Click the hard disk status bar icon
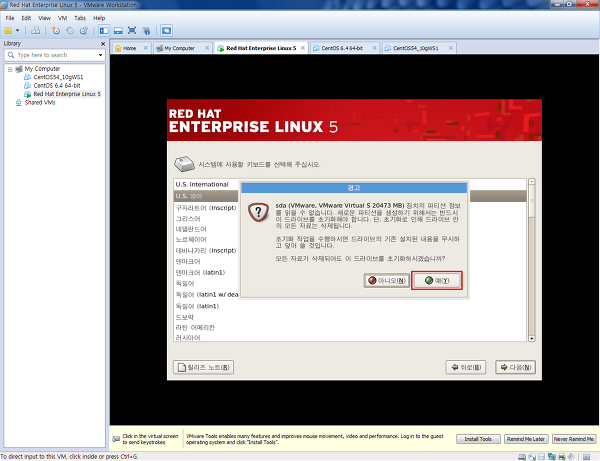Viewport: 600px width, 461px height. click(522, 457)
